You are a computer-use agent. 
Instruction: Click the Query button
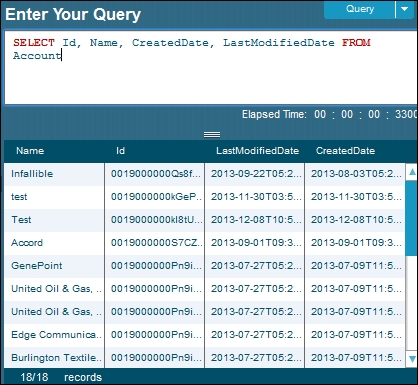359,9
